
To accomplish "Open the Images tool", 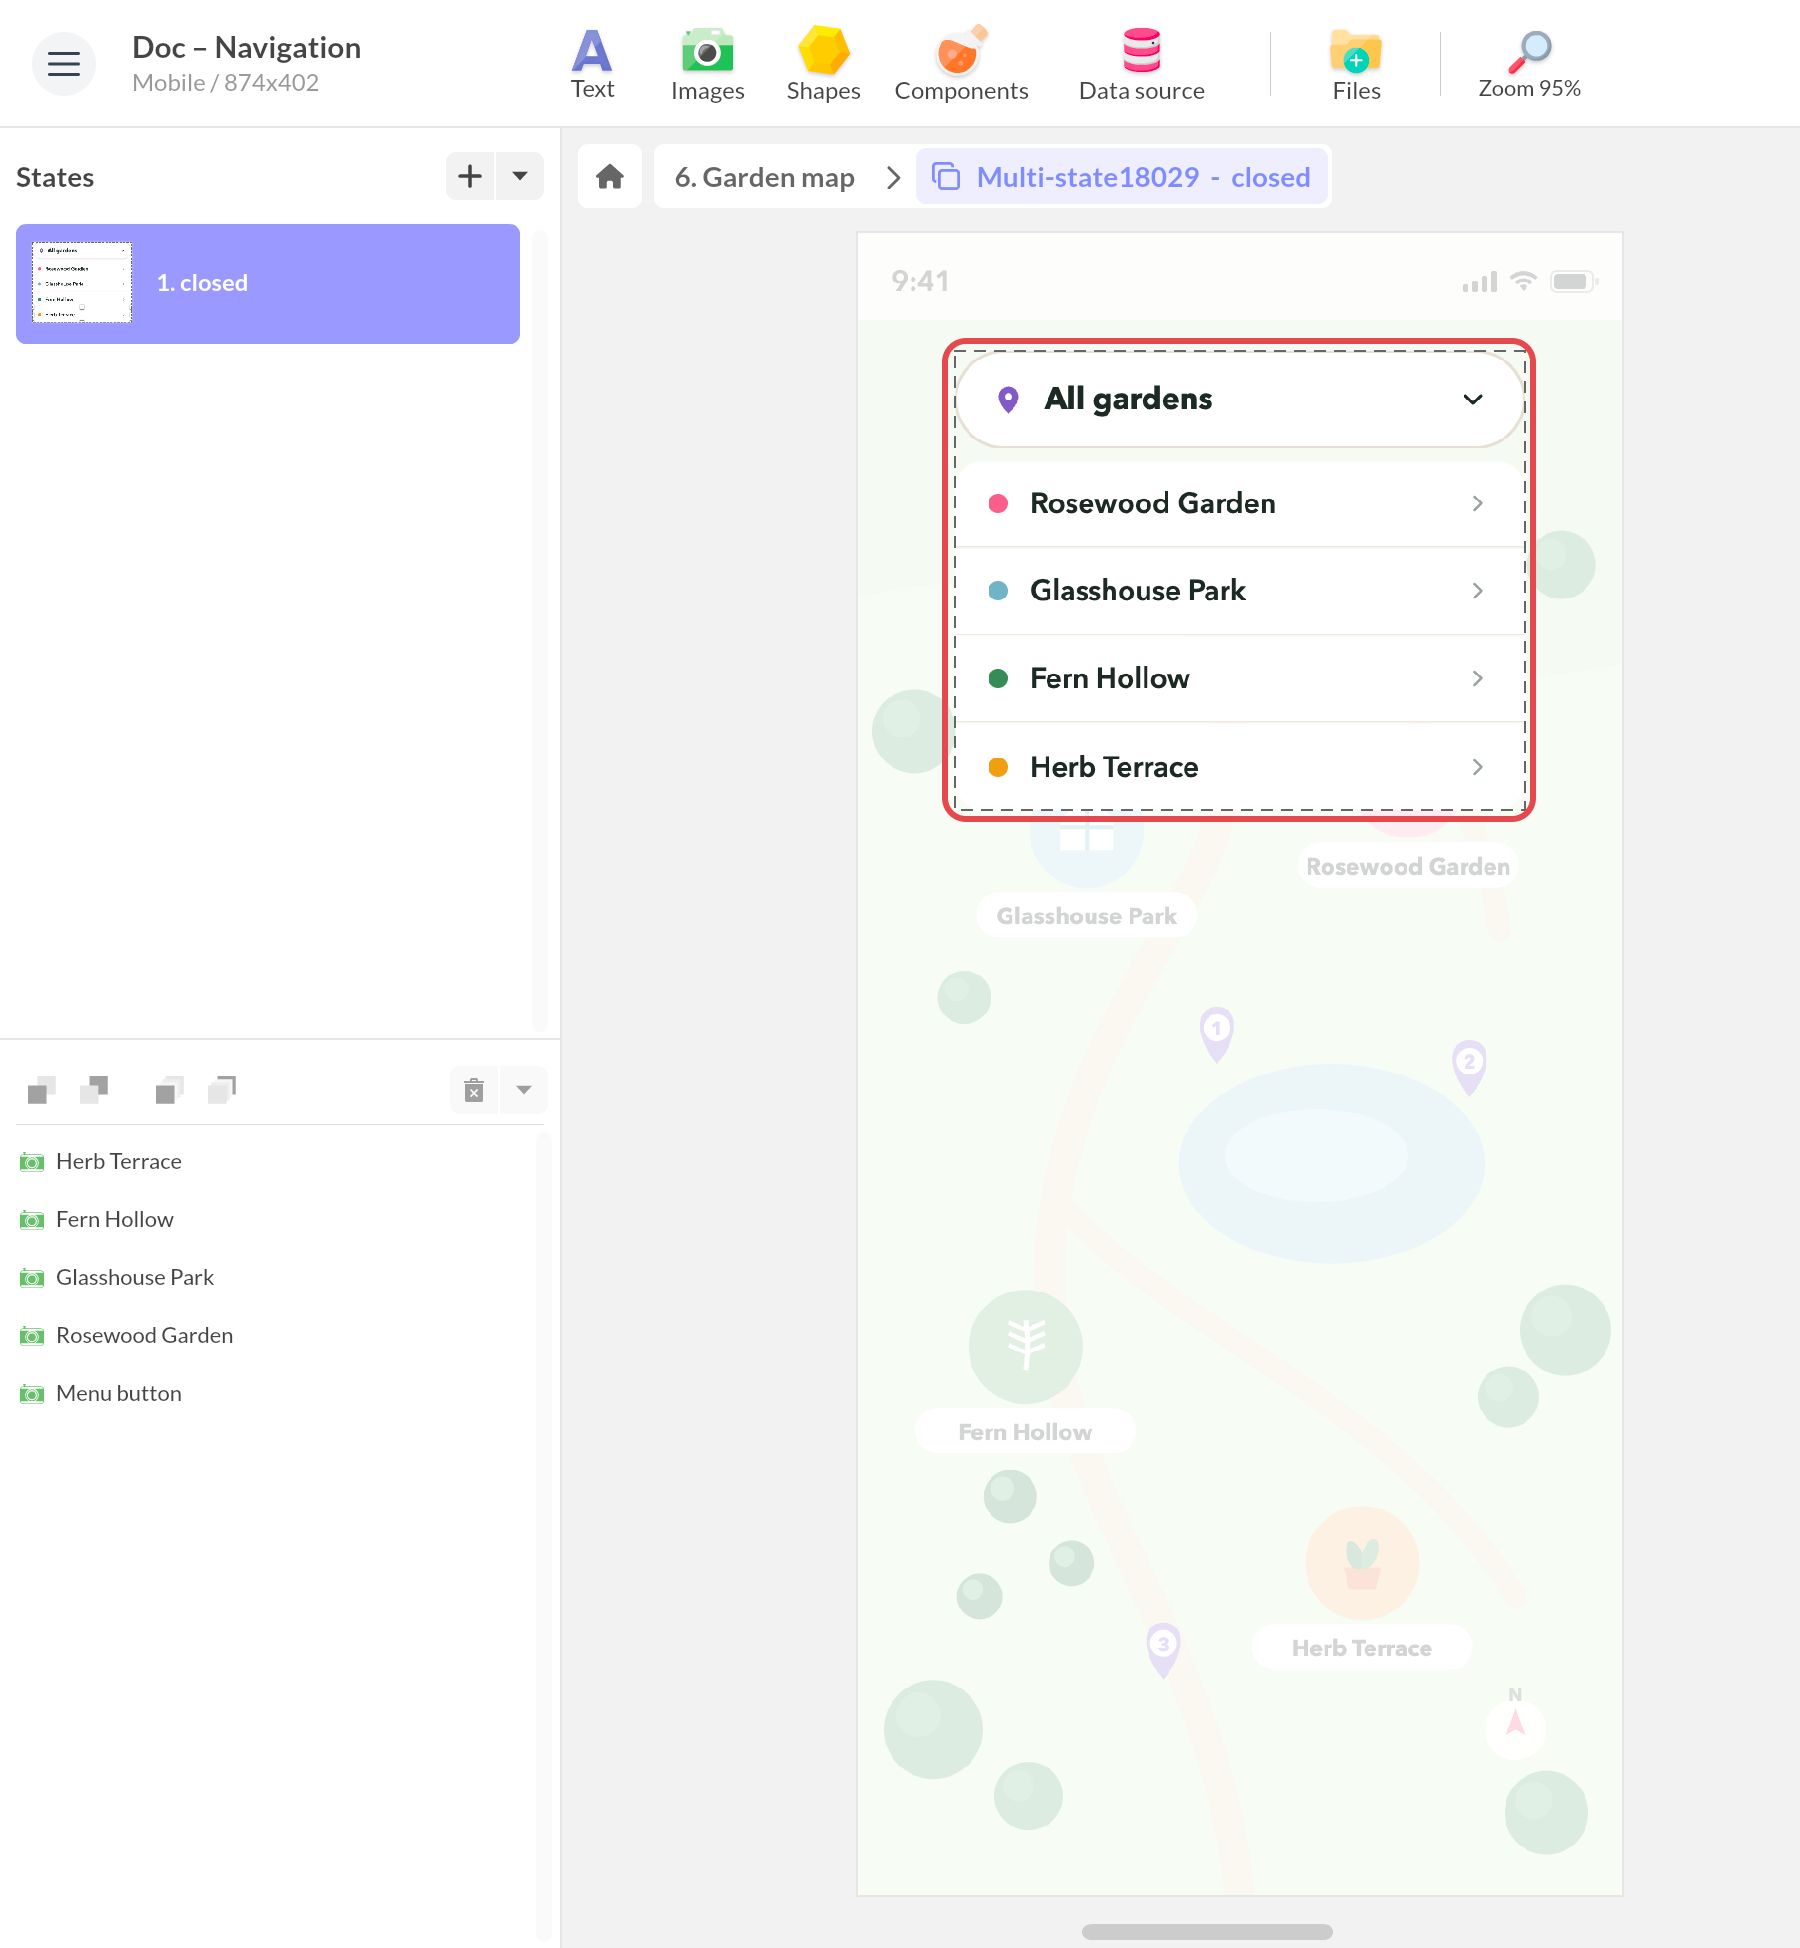I will (707, 64).
